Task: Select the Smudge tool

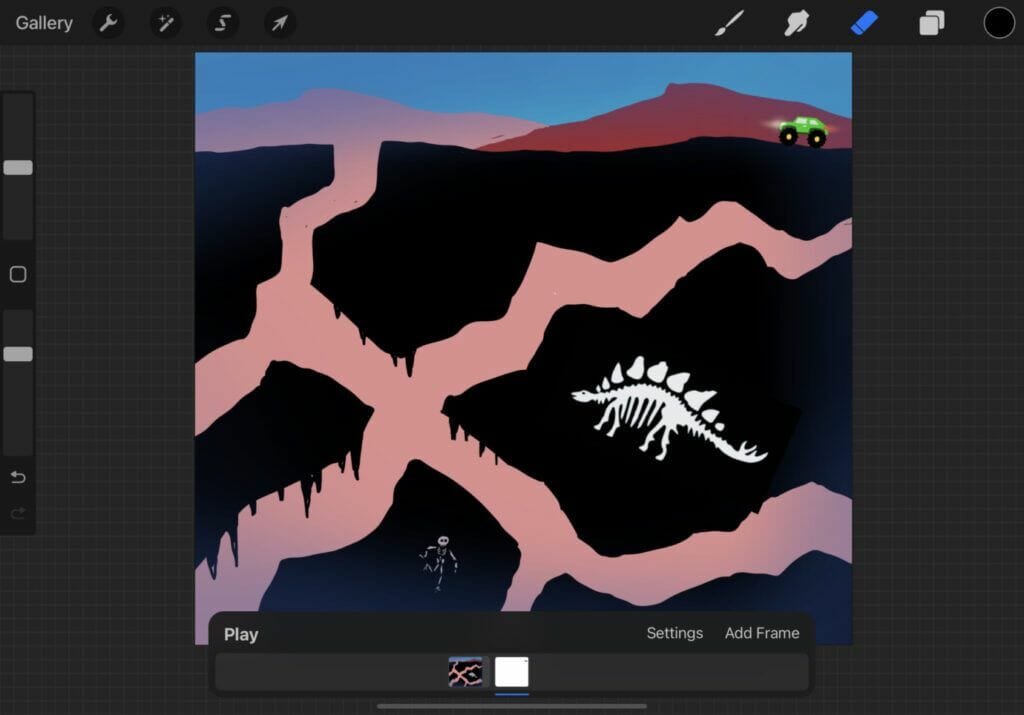Action: point(797,23)
